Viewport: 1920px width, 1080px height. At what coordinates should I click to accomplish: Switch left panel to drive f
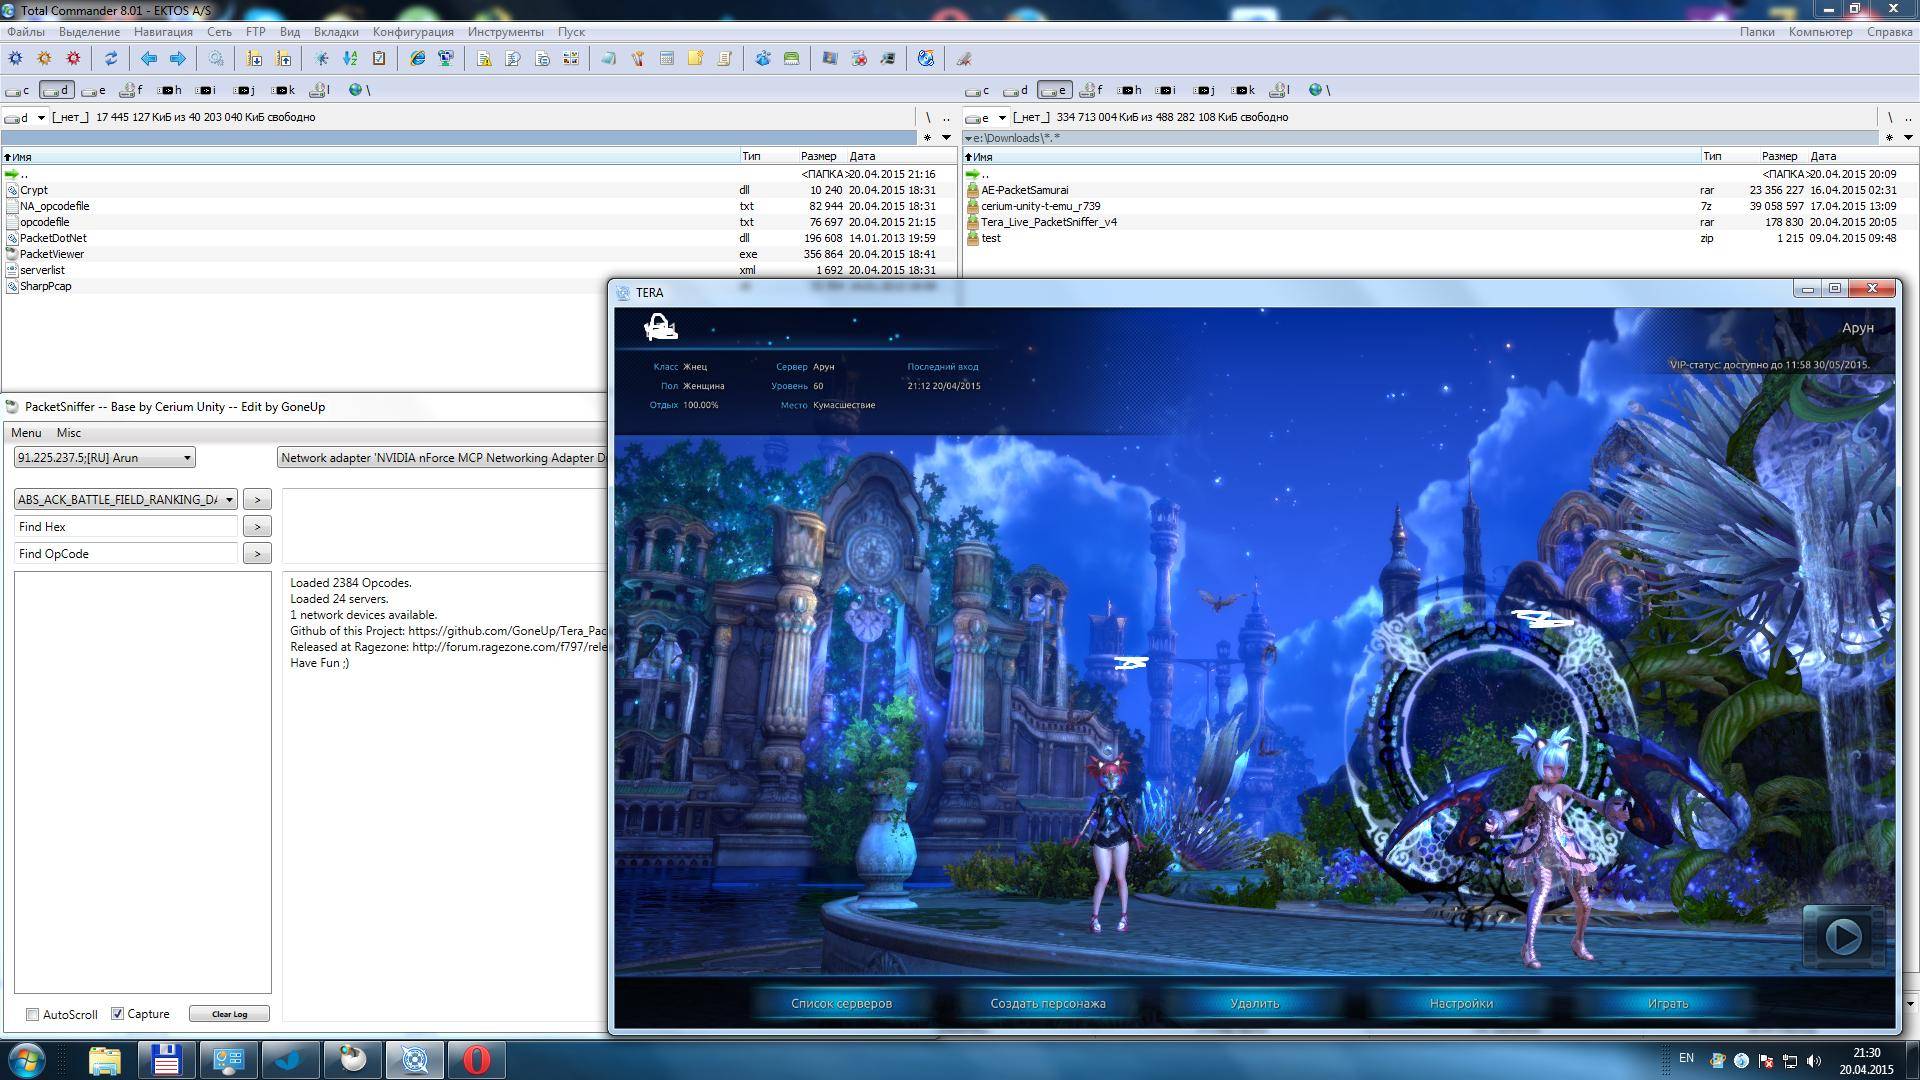(131, 90)
